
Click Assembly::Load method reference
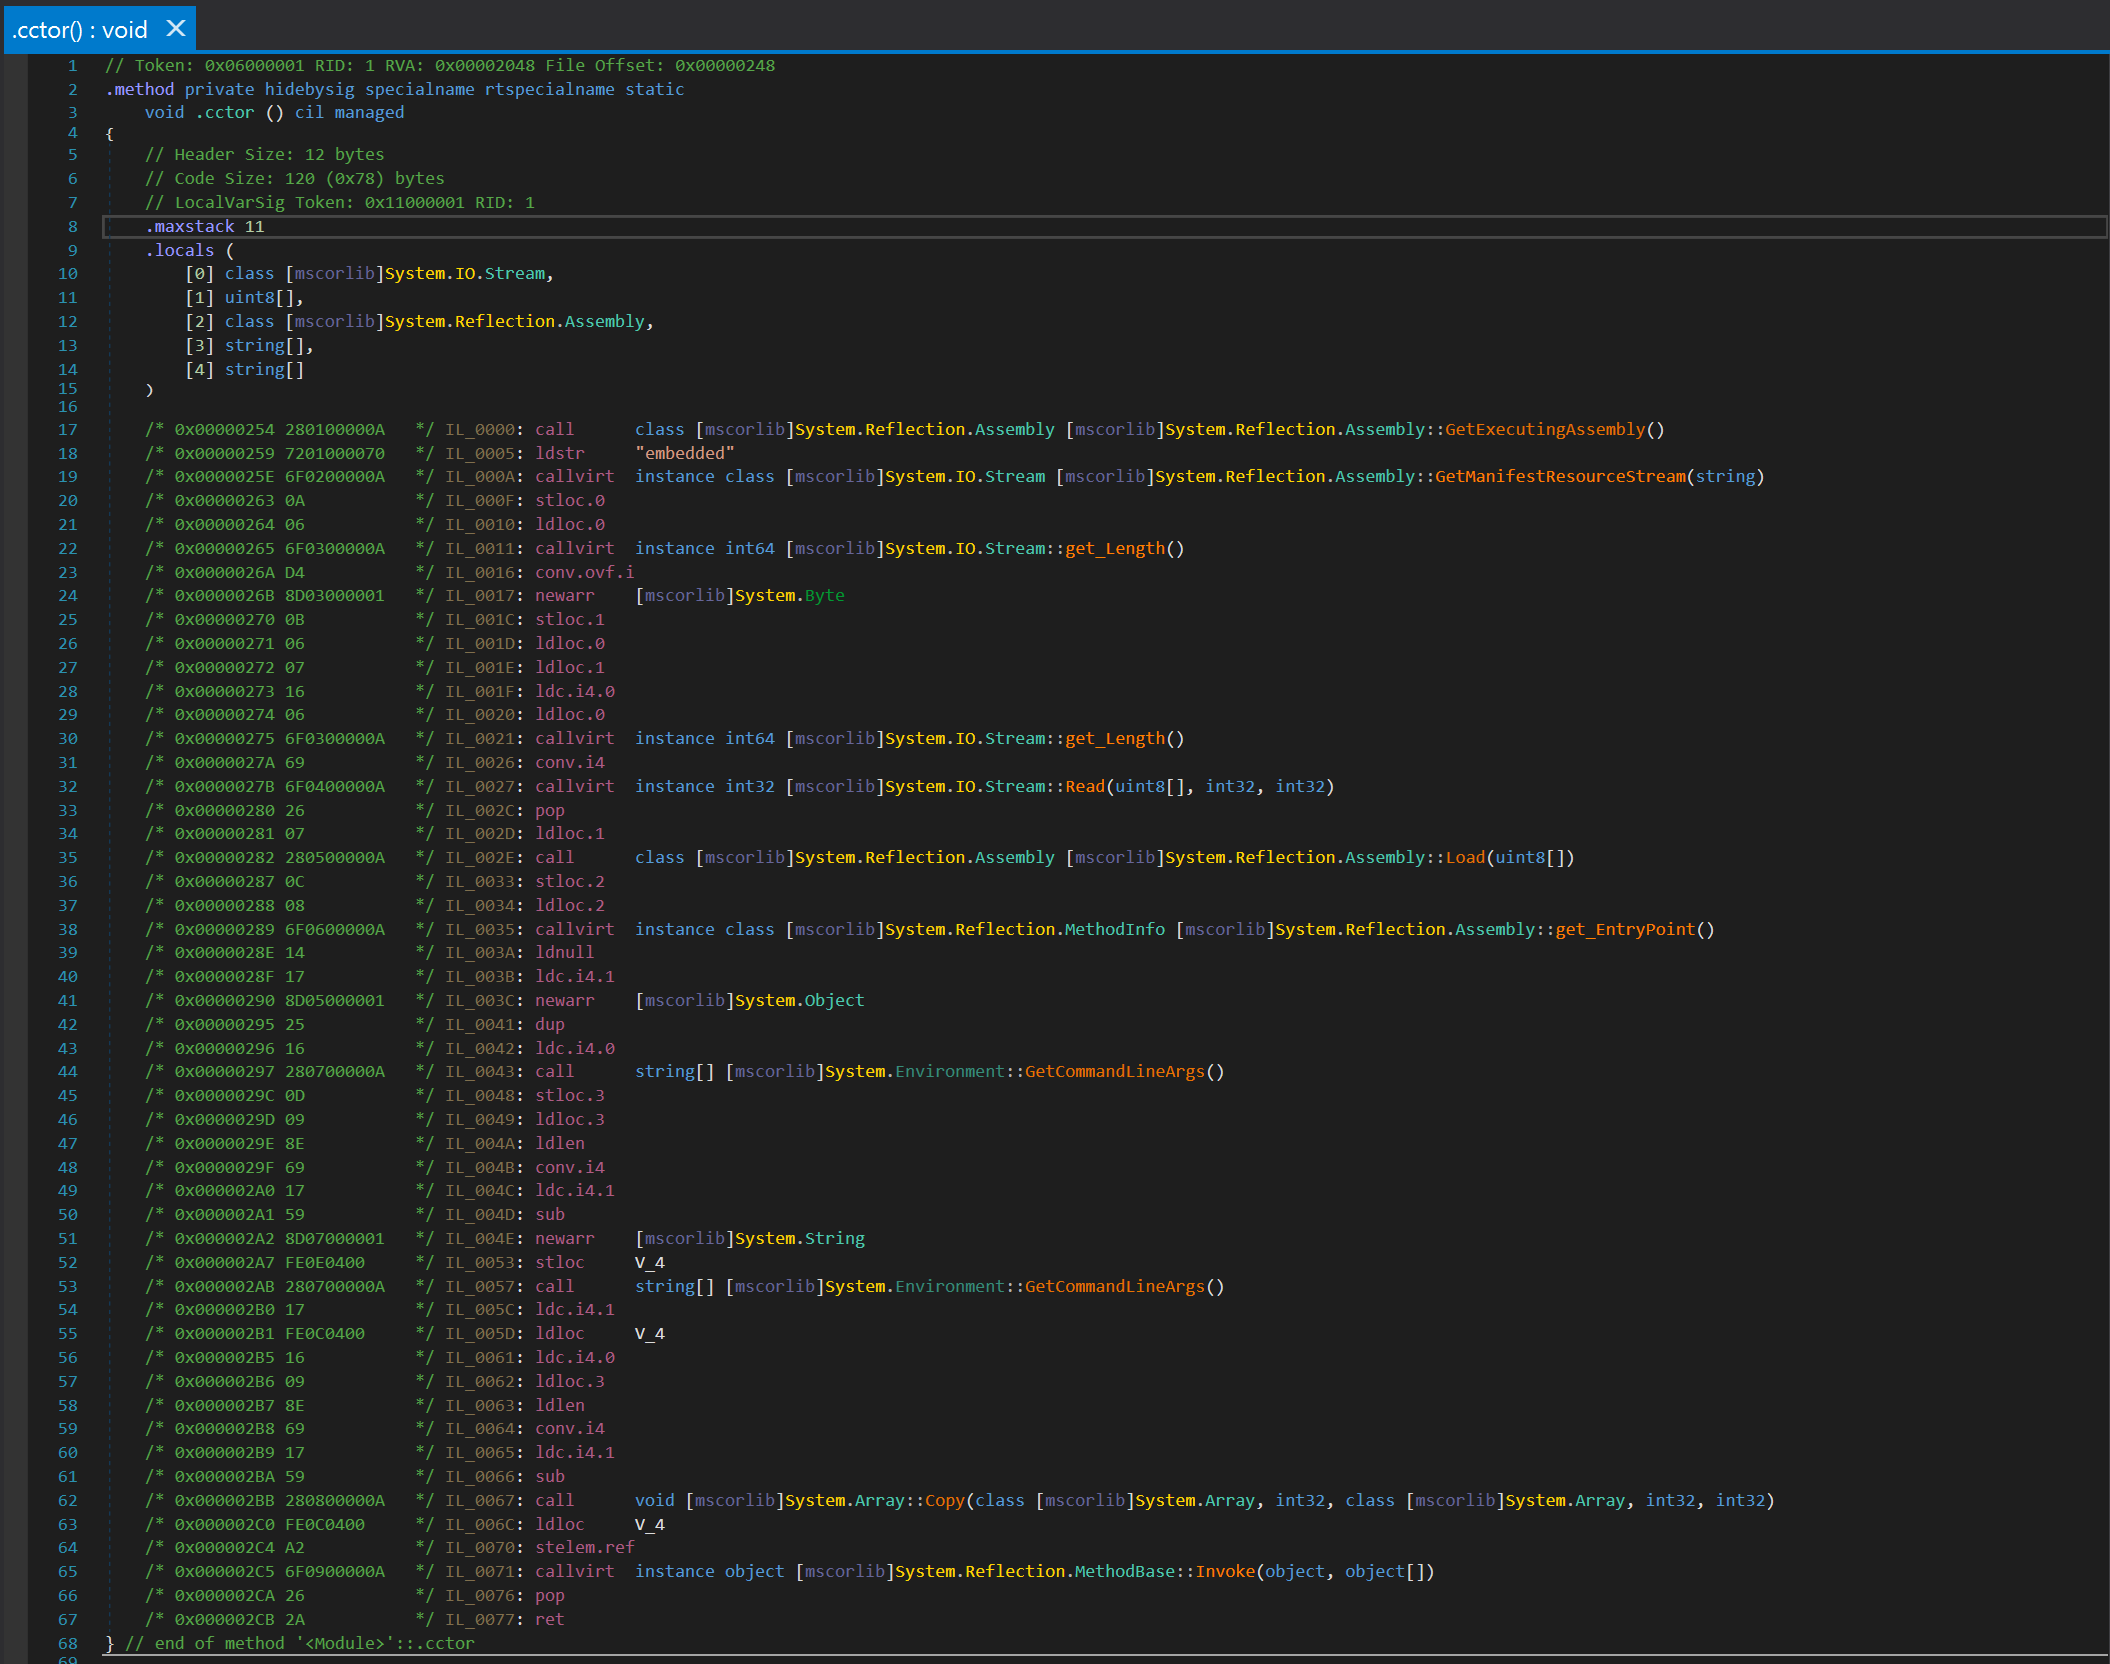coord(1465,857)
